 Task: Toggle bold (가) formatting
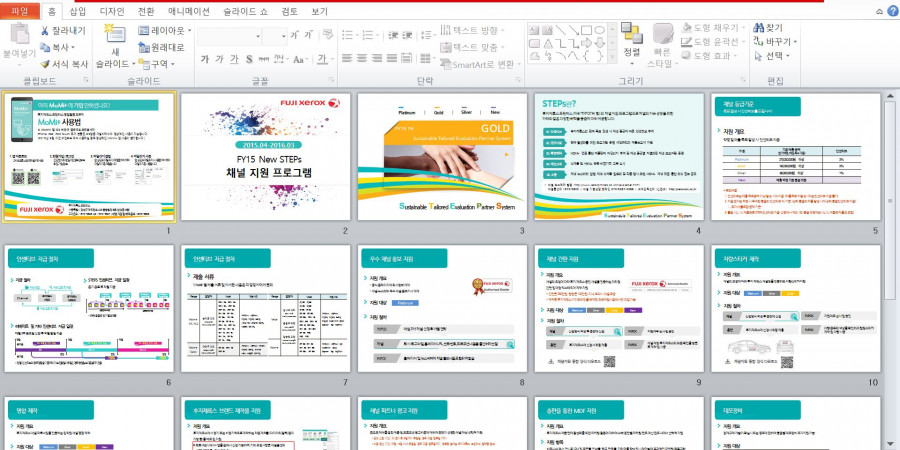coord(204,59)
